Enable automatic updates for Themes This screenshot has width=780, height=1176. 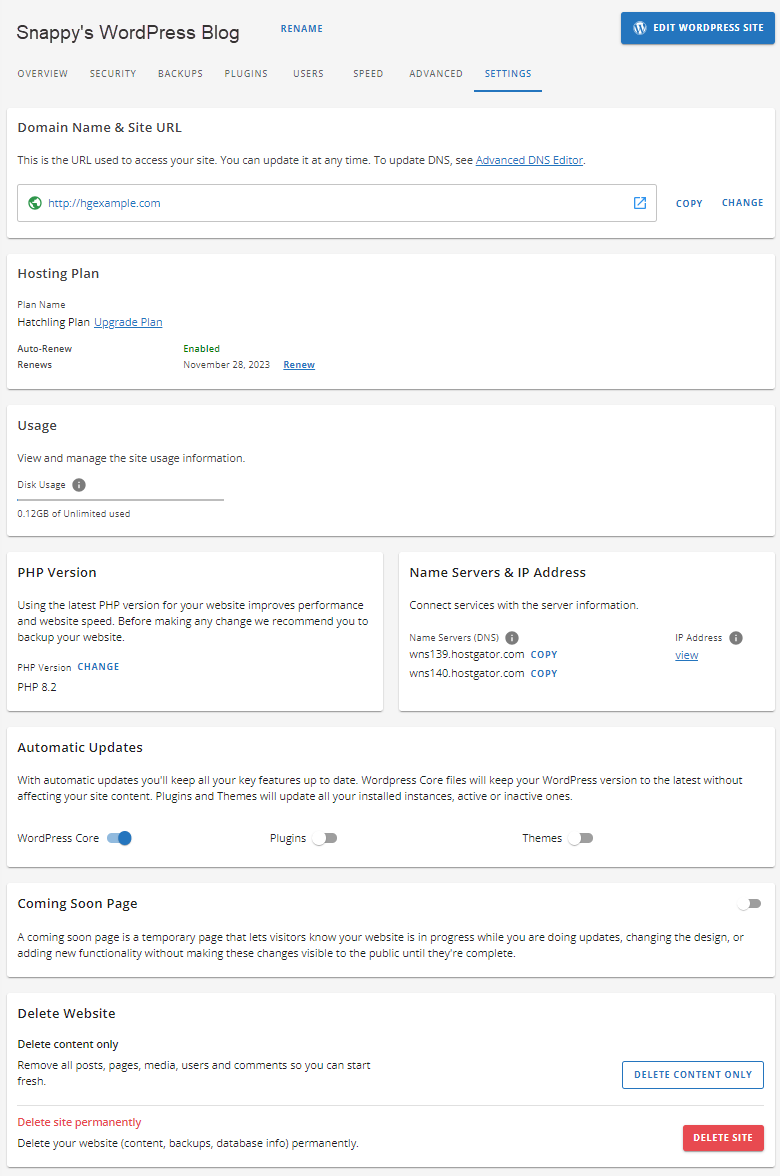pyautogui.click(x=580, y=838)
